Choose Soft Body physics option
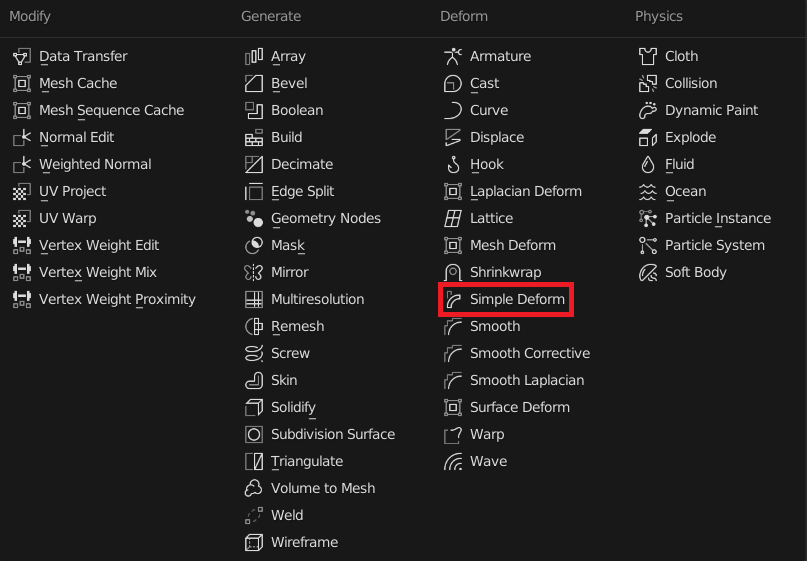 click(695, 273)
